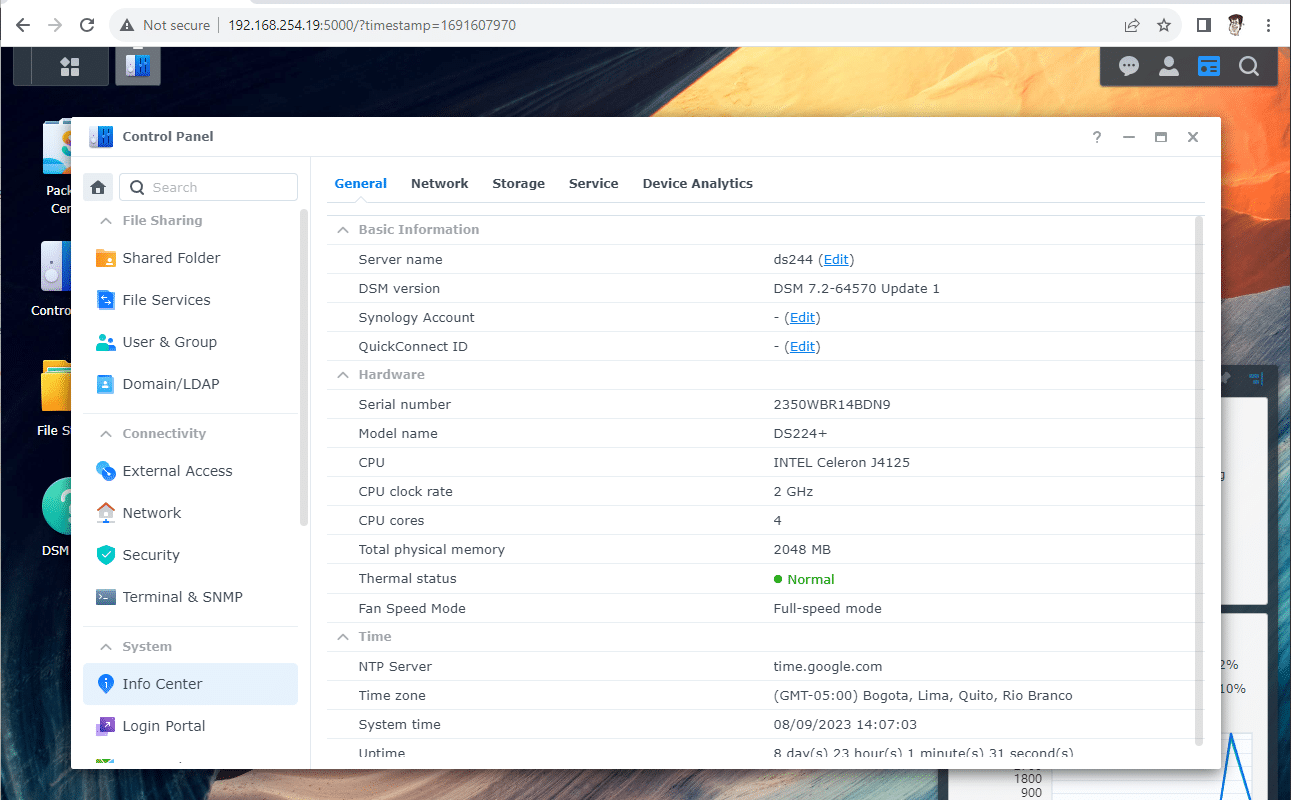Select the Control Panel taskbar icon

(x=138, y=67)
